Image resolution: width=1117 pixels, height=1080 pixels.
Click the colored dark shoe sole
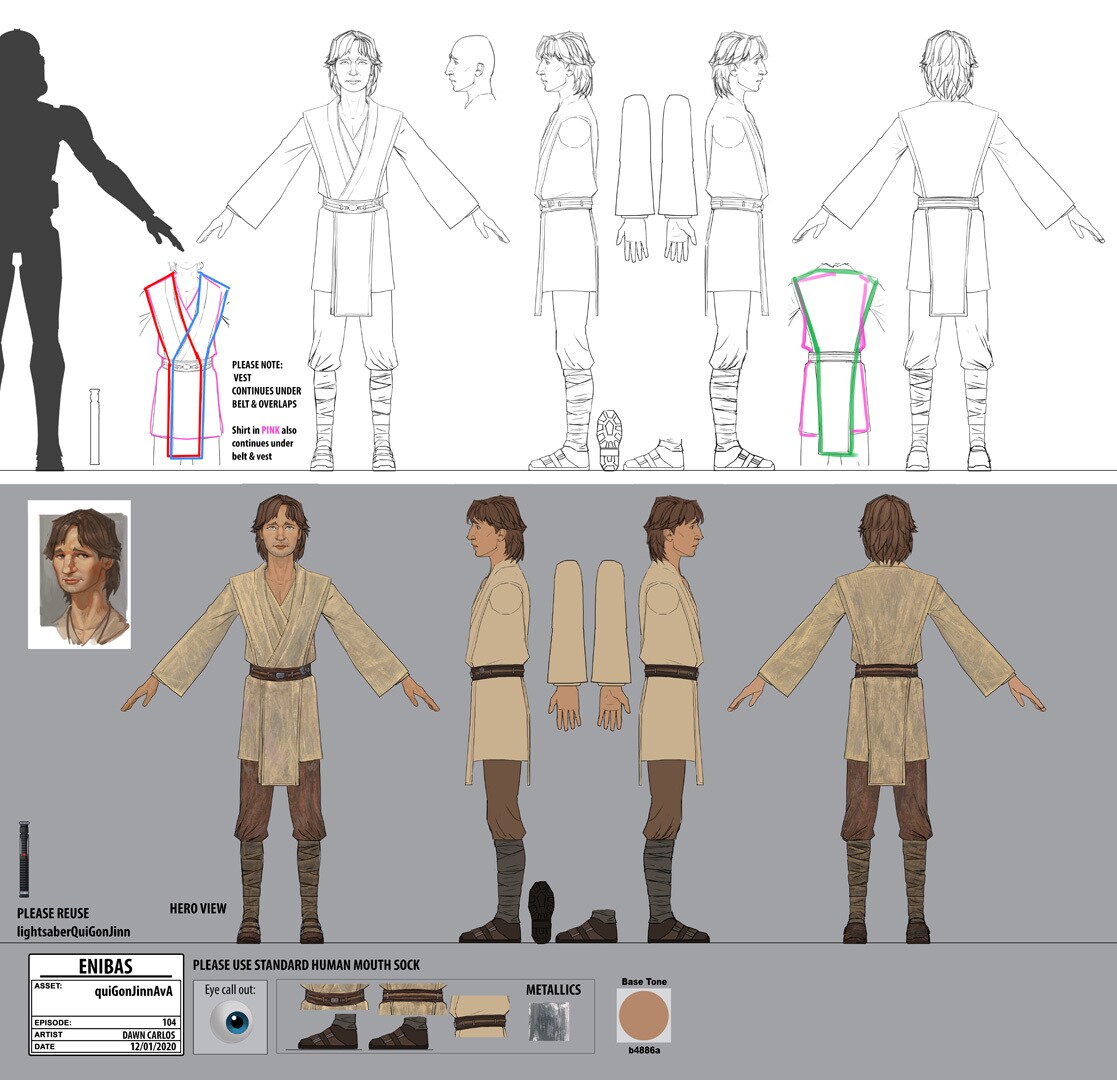[x=541, y=912]
